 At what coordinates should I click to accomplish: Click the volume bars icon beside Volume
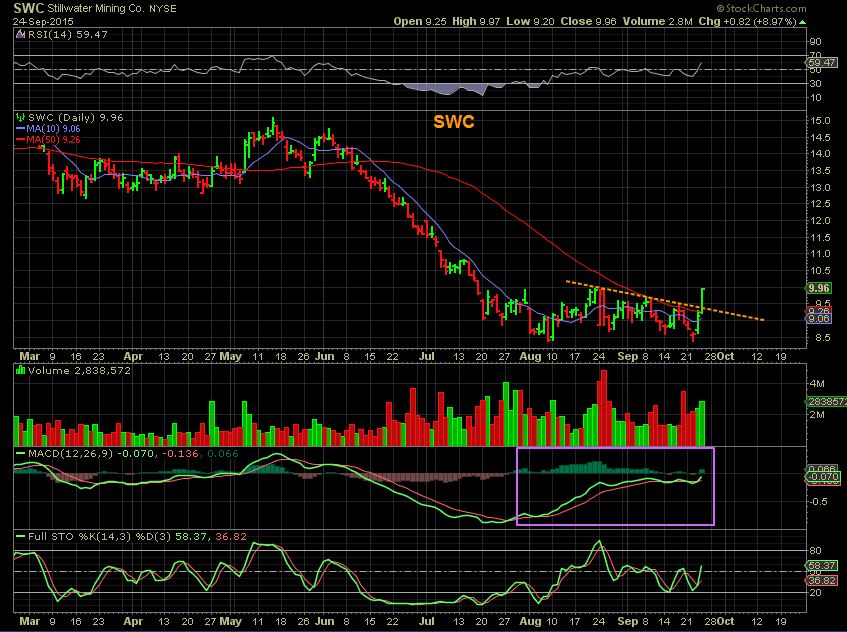click(x=21, y=370)
